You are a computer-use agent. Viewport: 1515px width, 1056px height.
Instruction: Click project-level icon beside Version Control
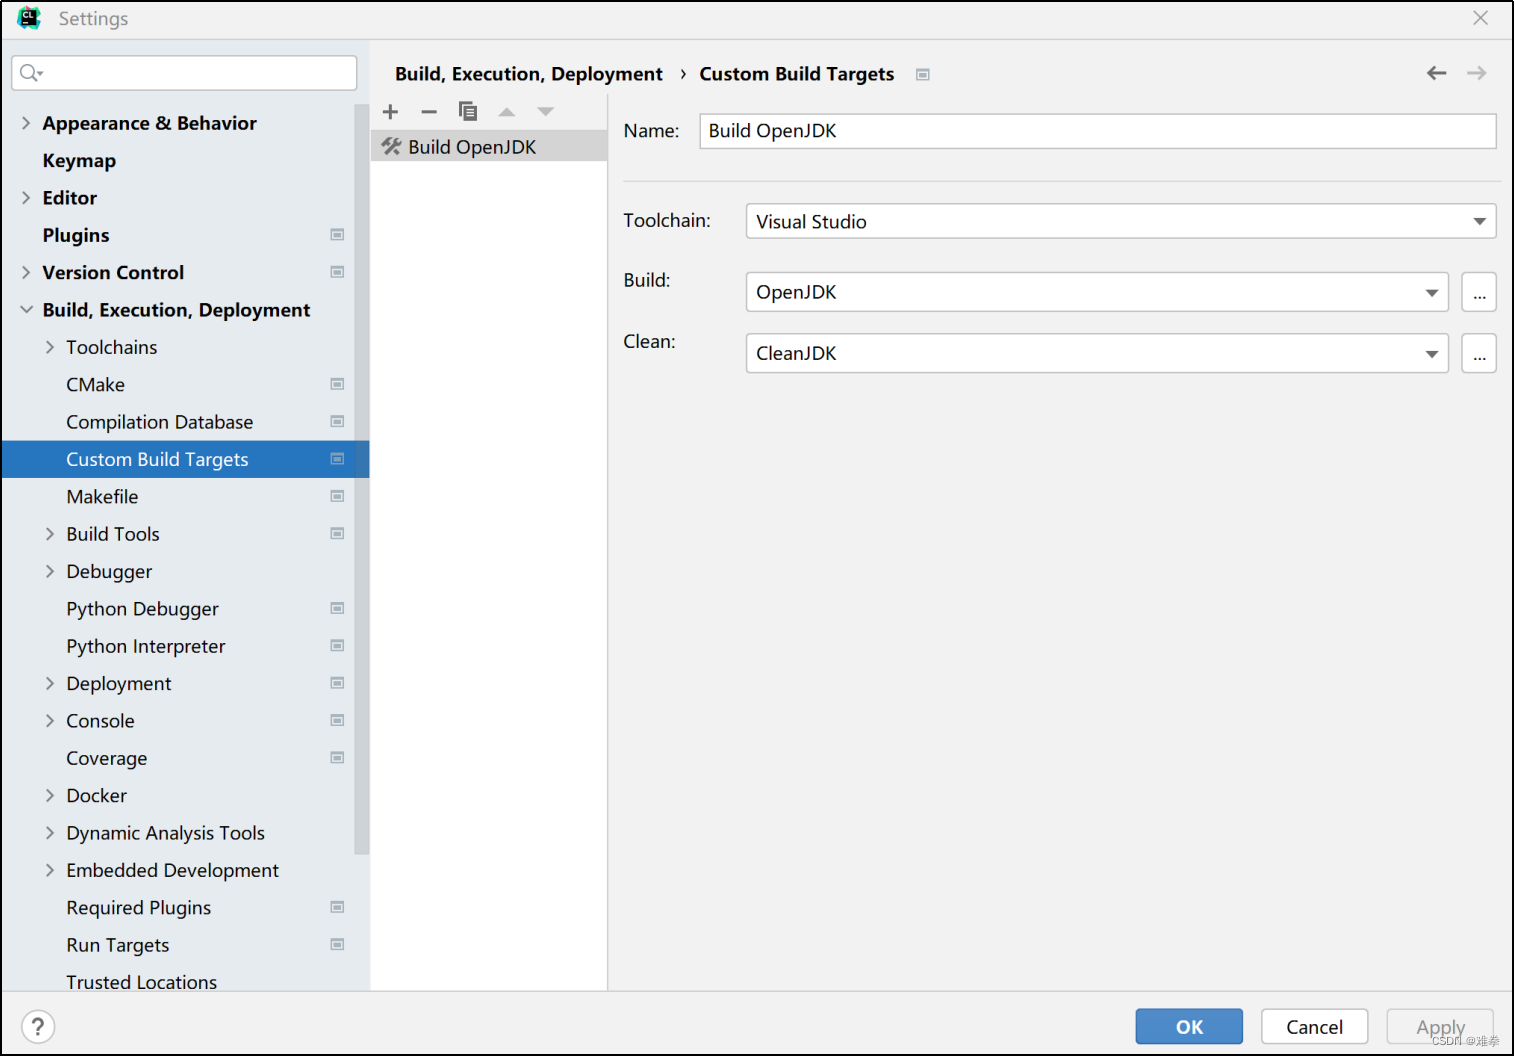click(337, 272)
